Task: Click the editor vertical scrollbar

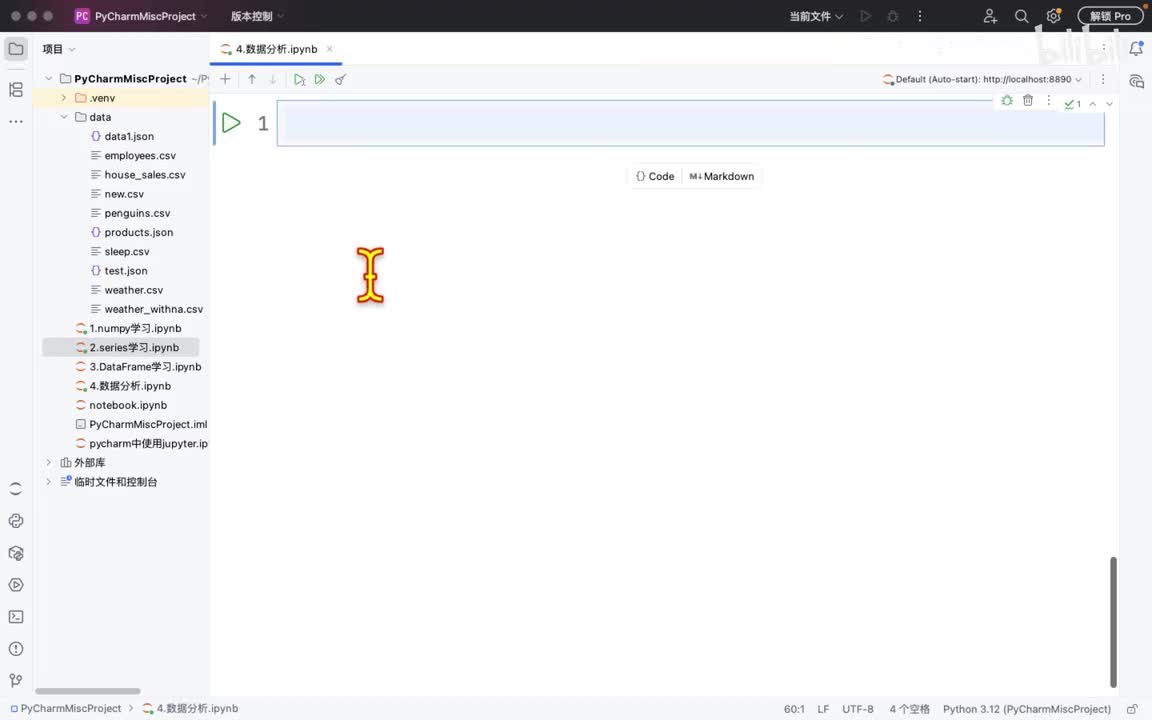Action: (1113, 622)
